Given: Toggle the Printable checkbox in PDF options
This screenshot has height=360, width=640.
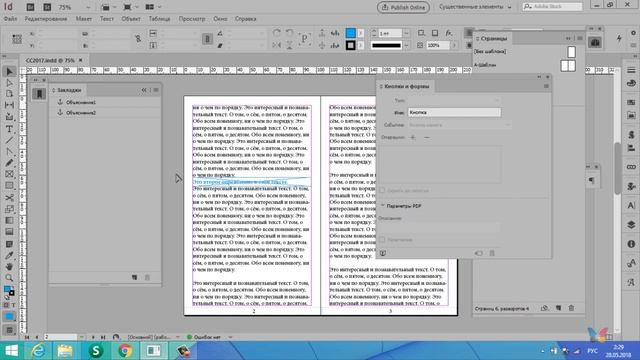Looking at the screenshot, I should click(x=382, y=240).
